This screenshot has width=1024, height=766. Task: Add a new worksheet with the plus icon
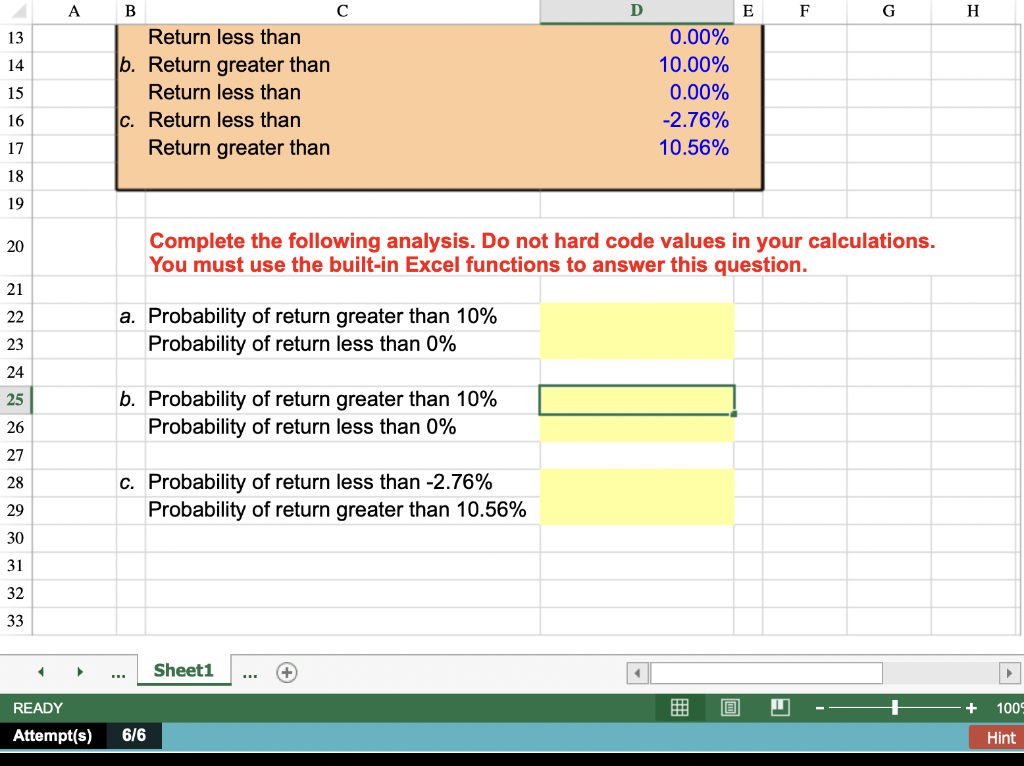click(287, 672)
